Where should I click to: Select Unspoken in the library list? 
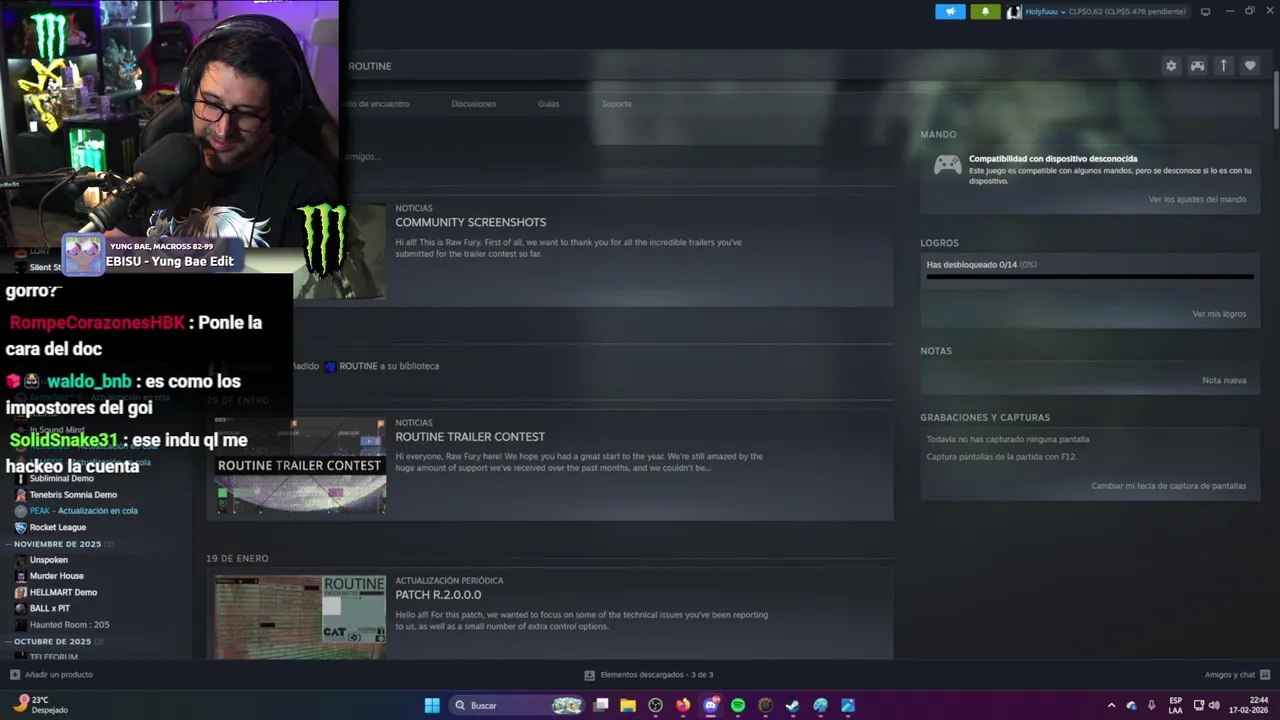49,560
